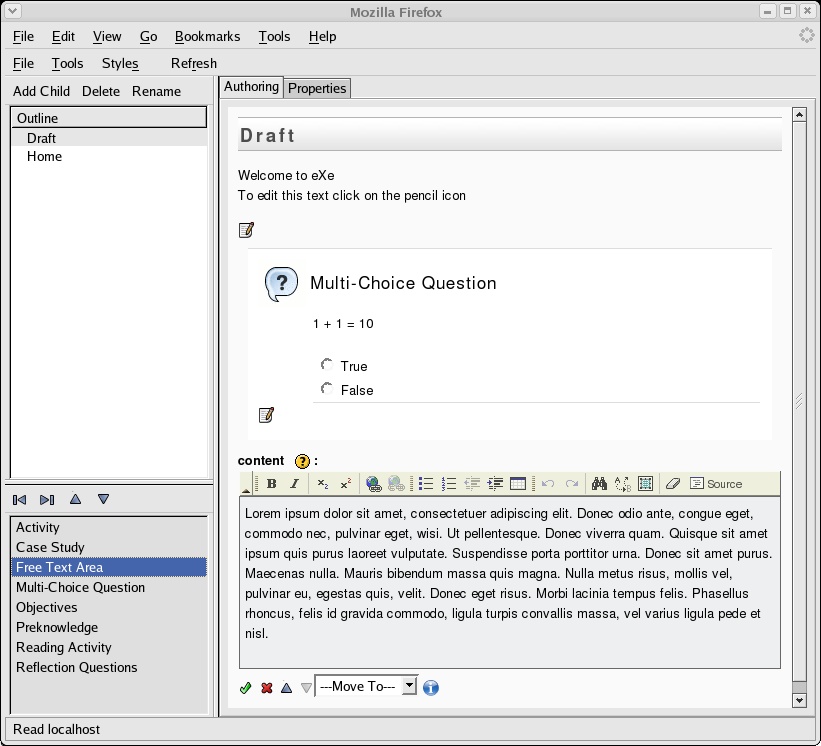This screenshot has height=746, width=821.
Task: Open the Replace text tool
Action: coord(623,484)
